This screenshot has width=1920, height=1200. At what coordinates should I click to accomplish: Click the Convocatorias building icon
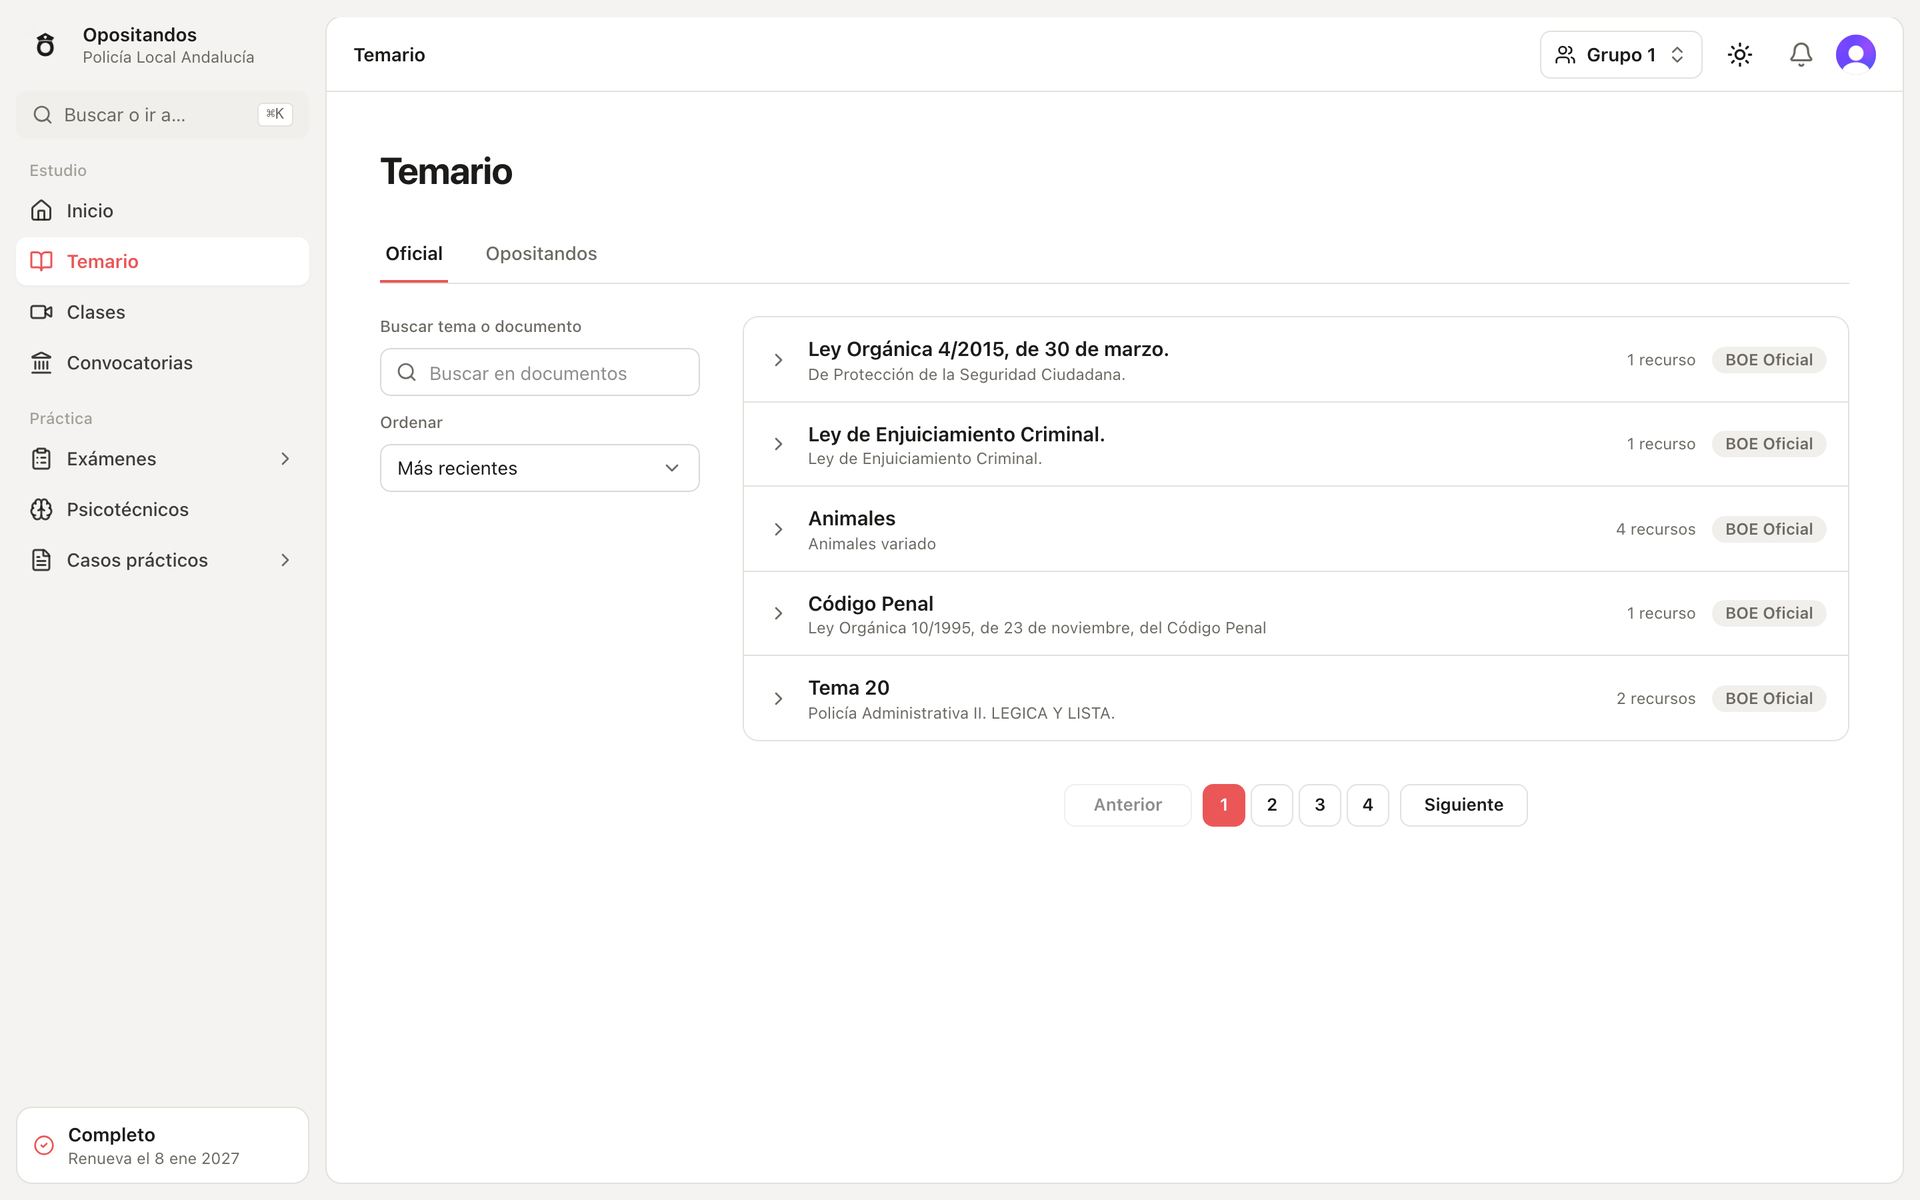click(41, 363)
